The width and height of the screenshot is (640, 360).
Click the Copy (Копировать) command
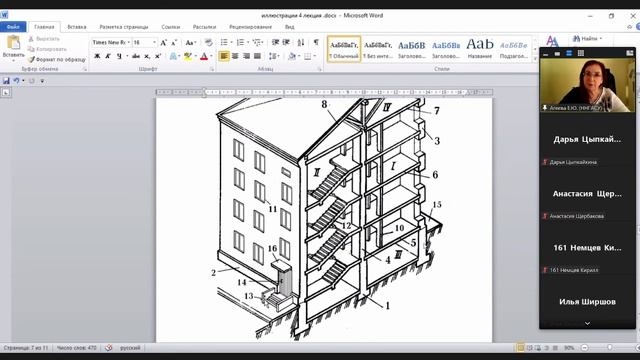click(47, 49)
